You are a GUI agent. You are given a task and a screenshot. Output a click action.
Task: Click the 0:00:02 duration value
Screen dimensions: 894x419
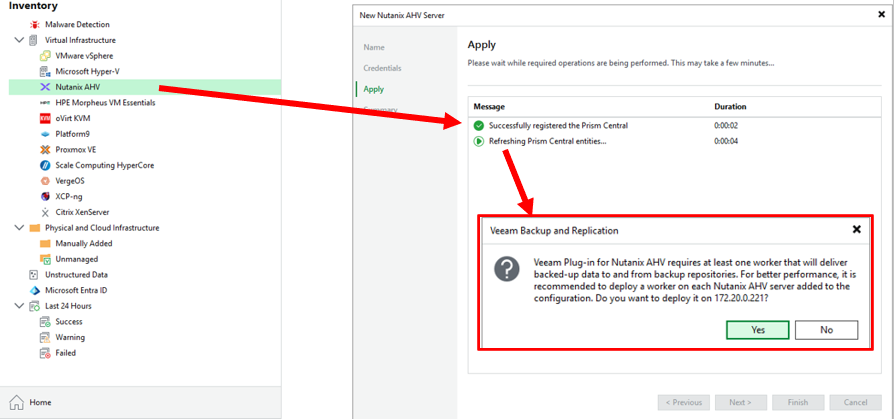click(726, 125)
